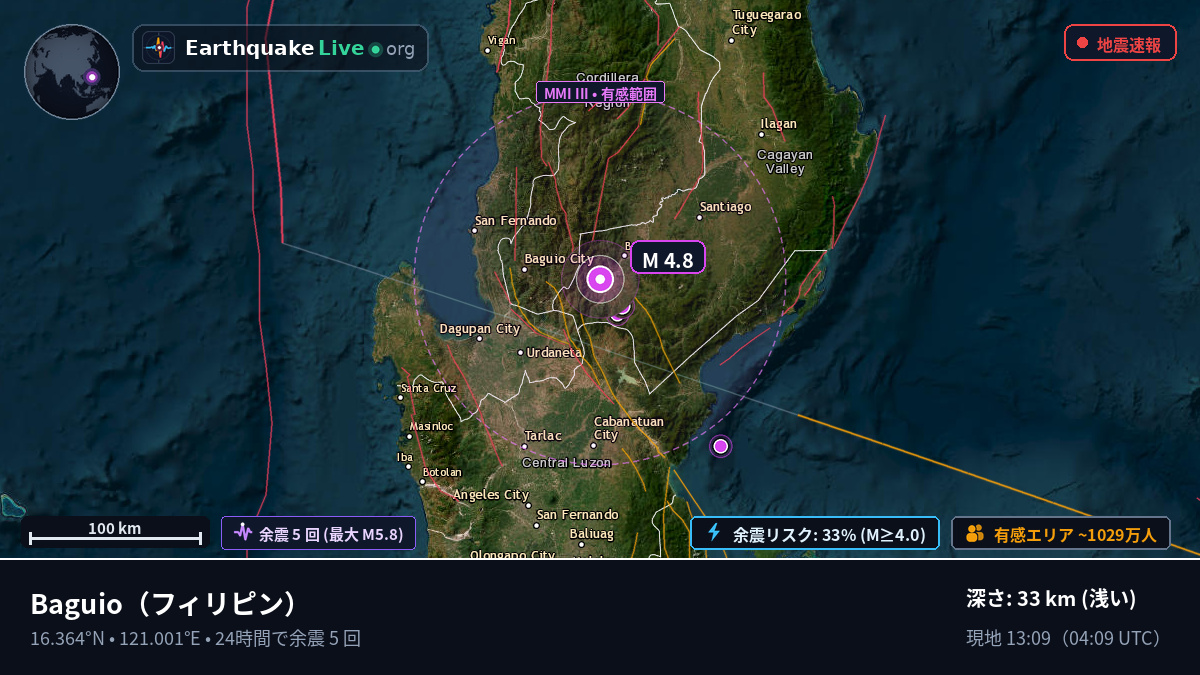This screenshot has height=675, width=1200.
Task: Click the 100 km scale bar
Action: 115,533
